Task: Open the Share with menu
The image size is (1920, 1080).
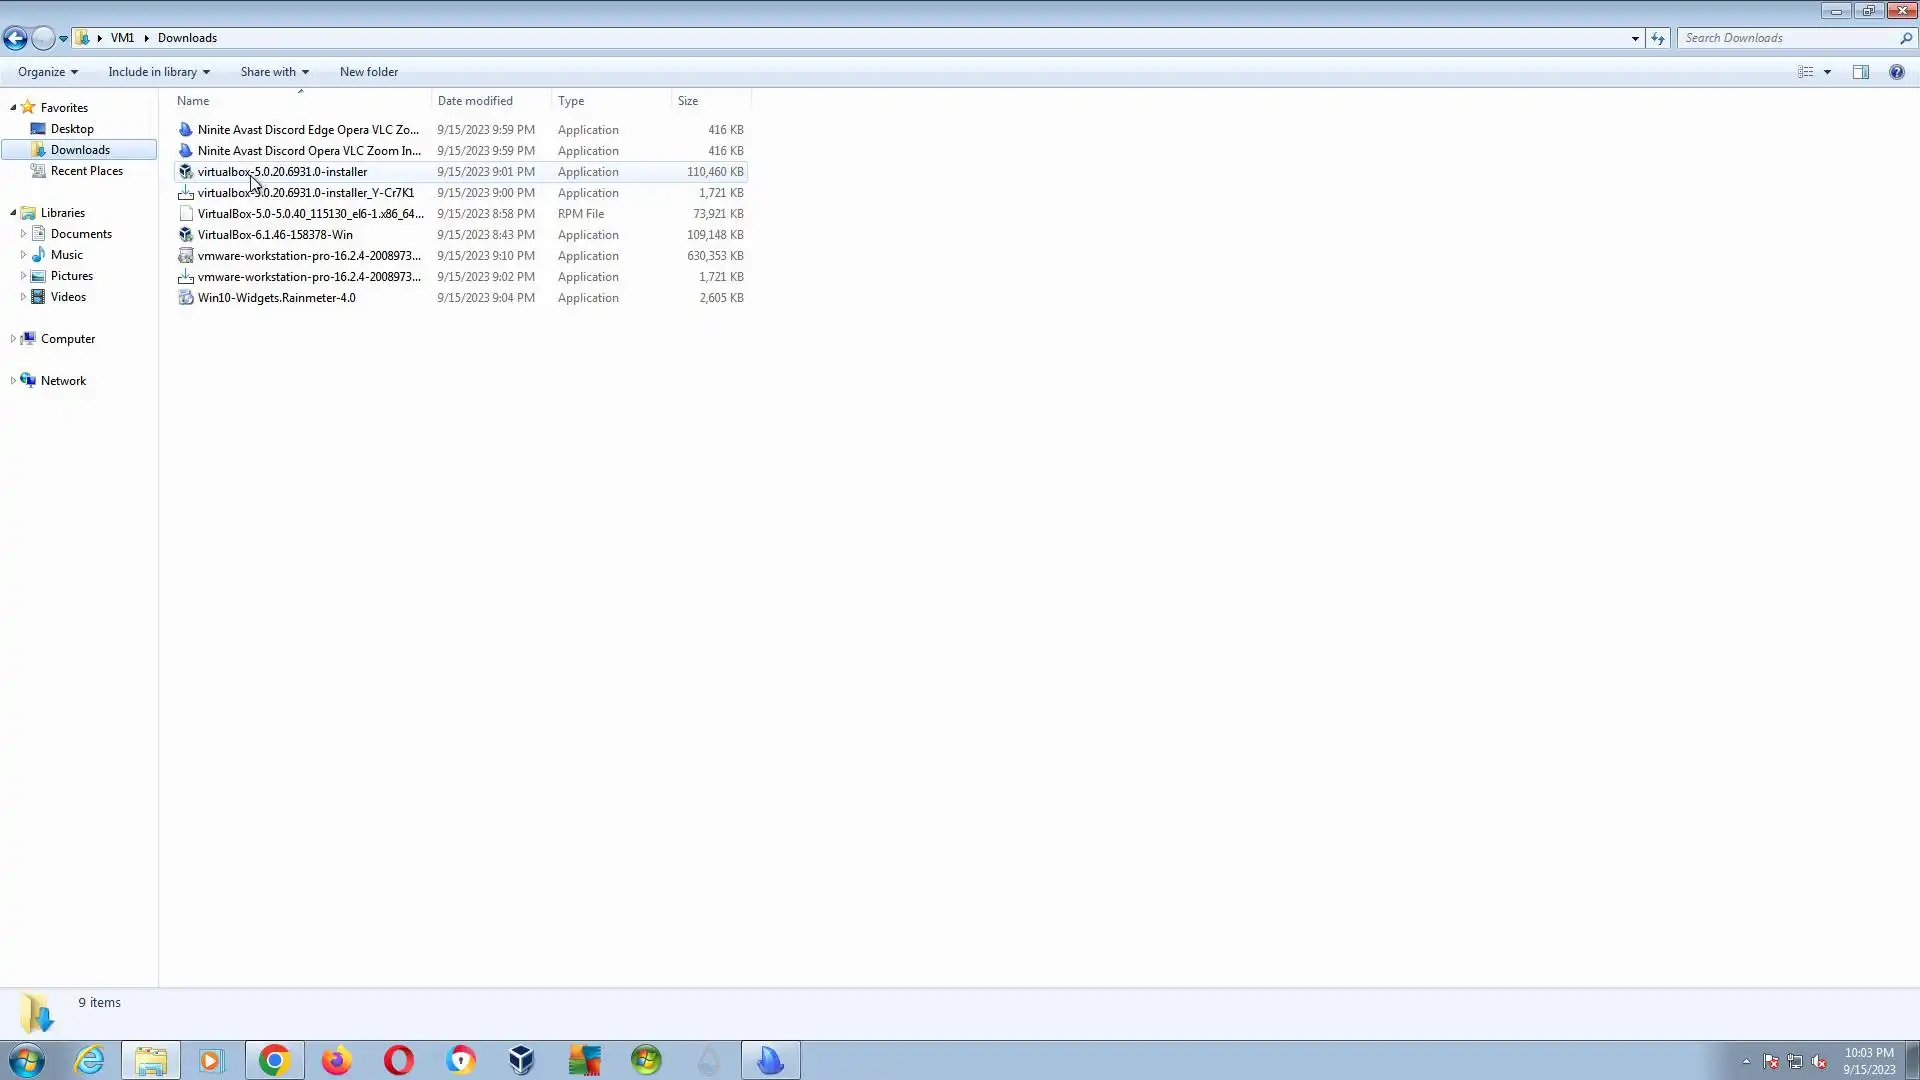Action: [274, 72]
